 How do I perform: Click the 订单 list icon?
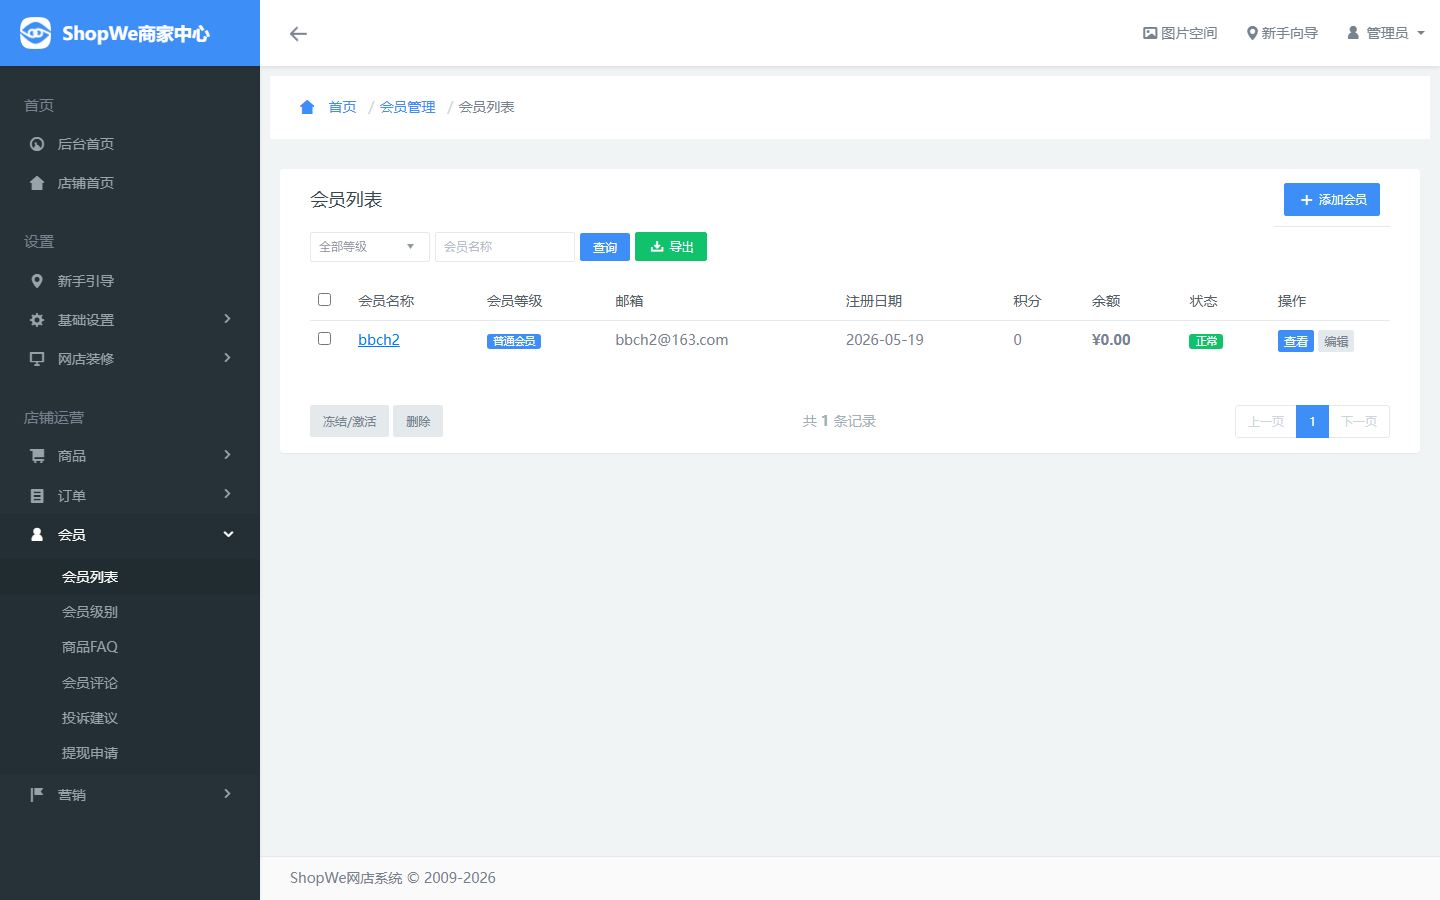pyautogui.click(x=37, y=496)
